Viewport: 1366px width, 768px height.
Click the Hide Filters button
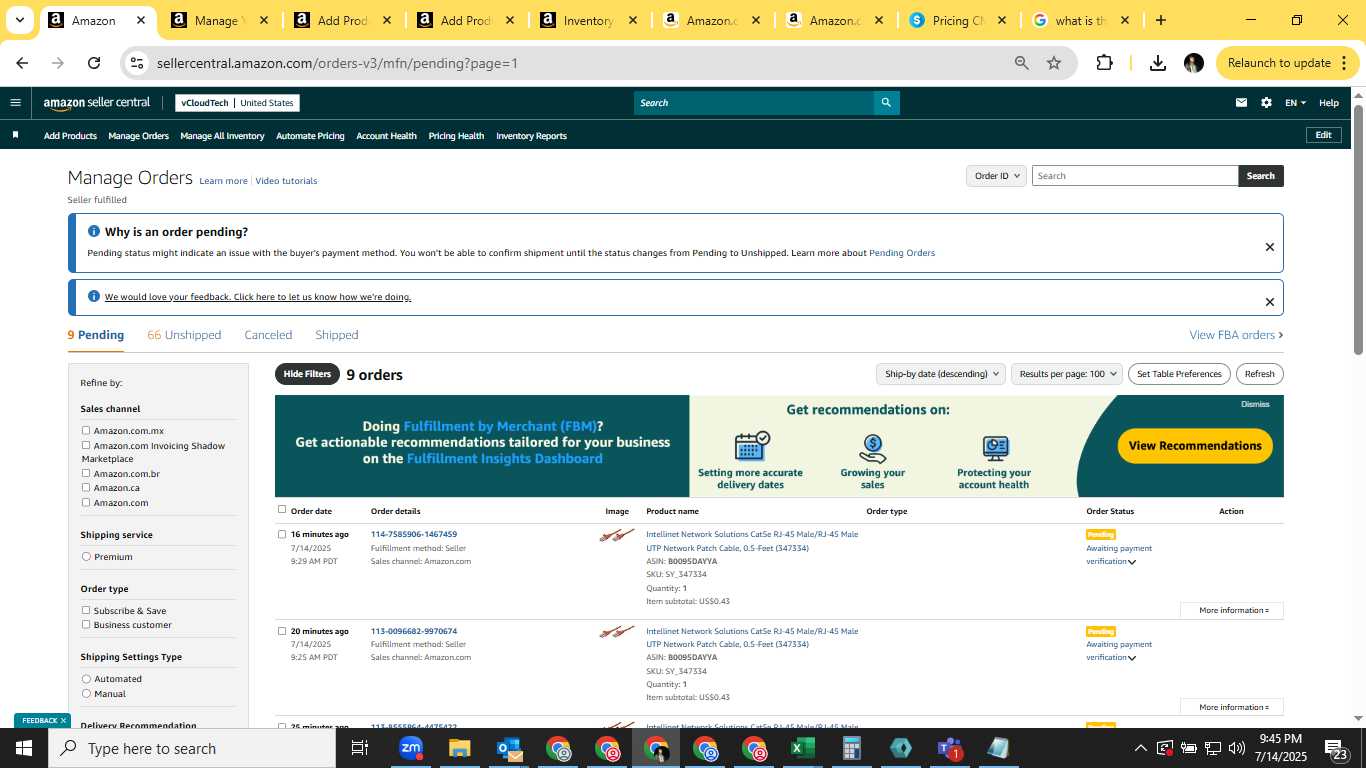pos(307,374)
